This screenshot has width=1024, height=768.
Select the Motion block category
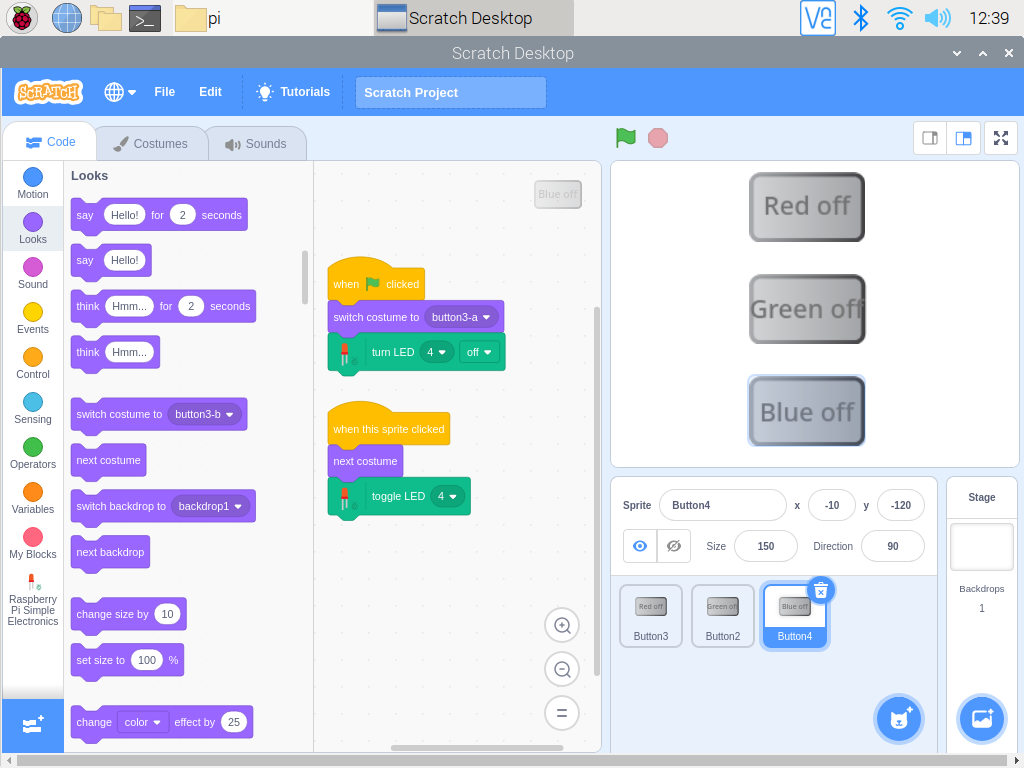coord(33,184)
